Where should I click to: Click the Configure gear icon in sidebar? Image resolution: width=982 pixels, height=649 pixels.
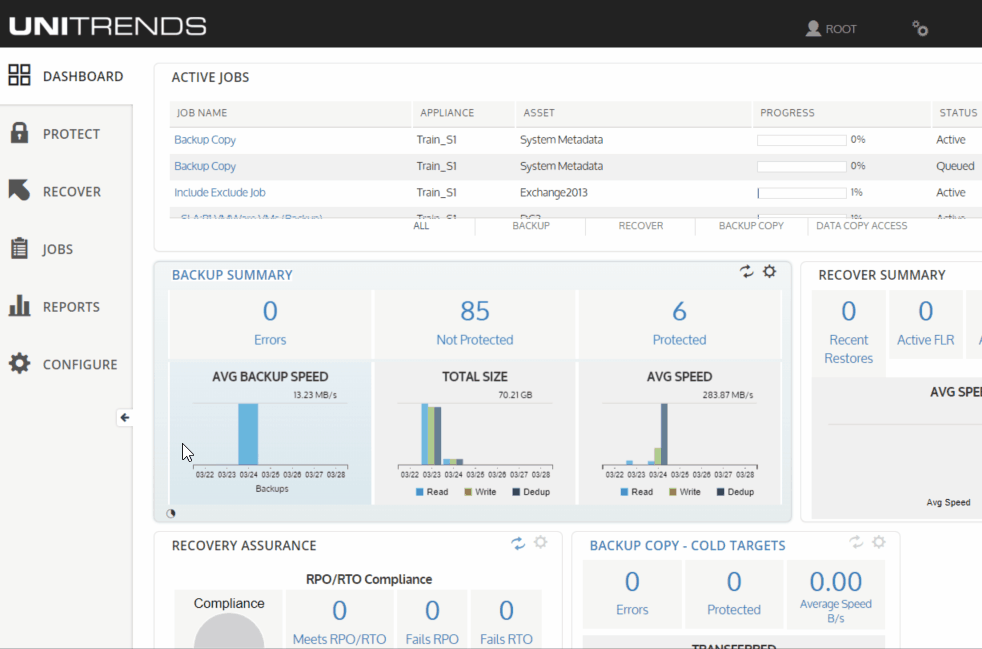(19, 363)
